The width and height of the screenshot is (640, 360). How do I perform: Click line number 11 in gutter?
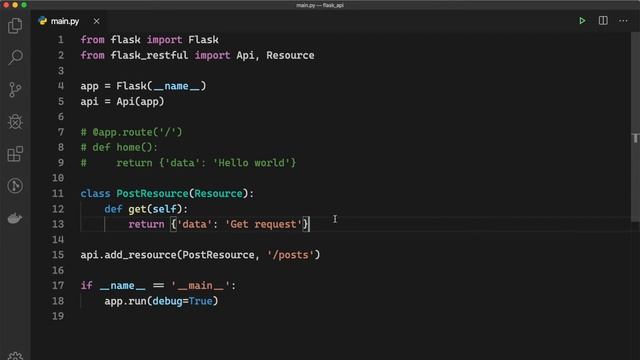pos(58,193)
